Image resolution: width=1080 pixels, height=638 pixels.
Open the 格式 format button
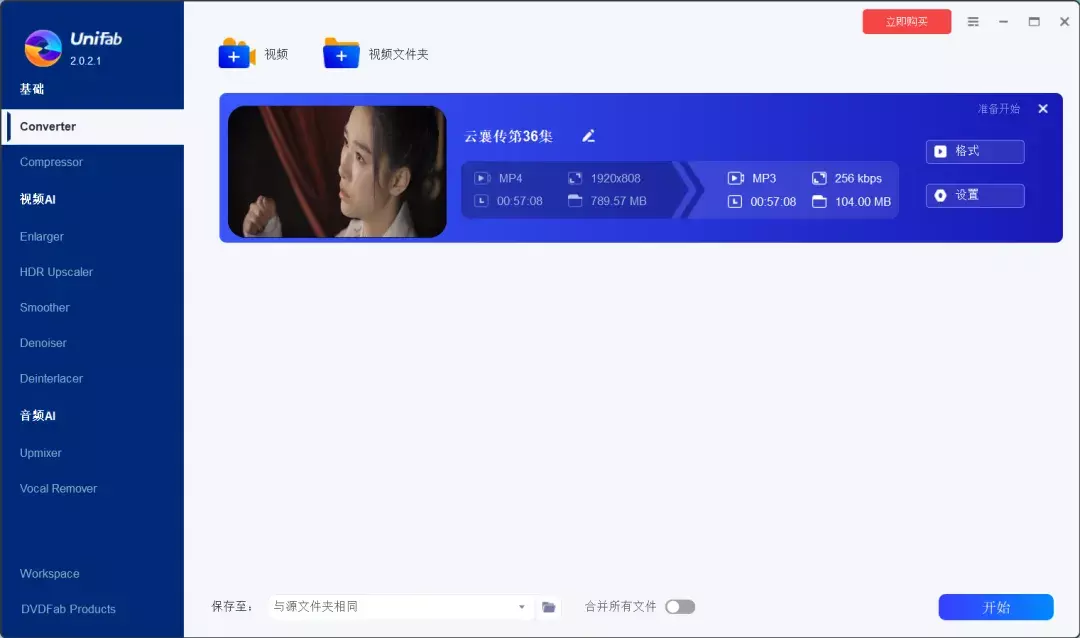[x=975, y=152]
